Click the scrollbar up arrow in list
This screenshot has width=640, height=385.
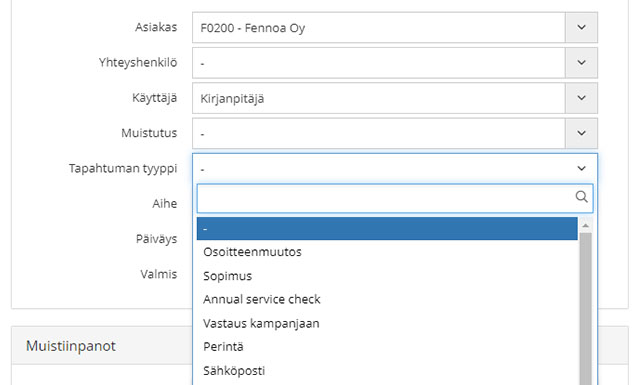pyautogui.click(x=585, y=225)
